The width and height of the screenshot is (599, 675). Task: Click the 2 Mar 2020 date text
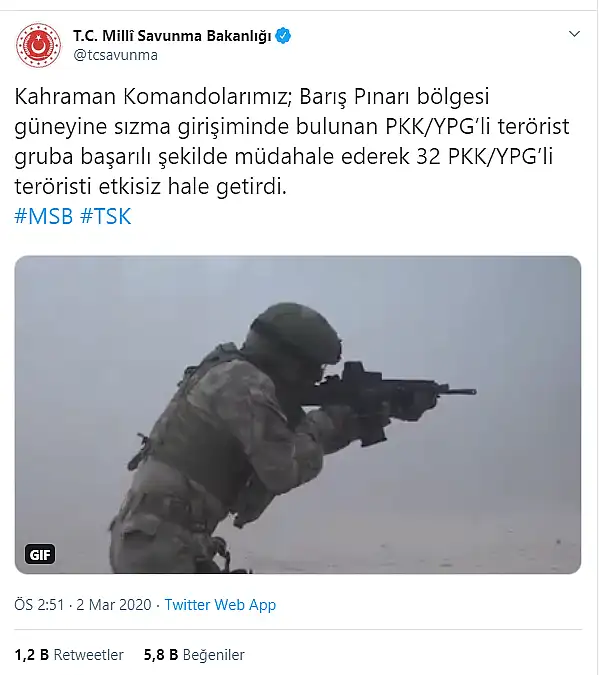point(114,605)
